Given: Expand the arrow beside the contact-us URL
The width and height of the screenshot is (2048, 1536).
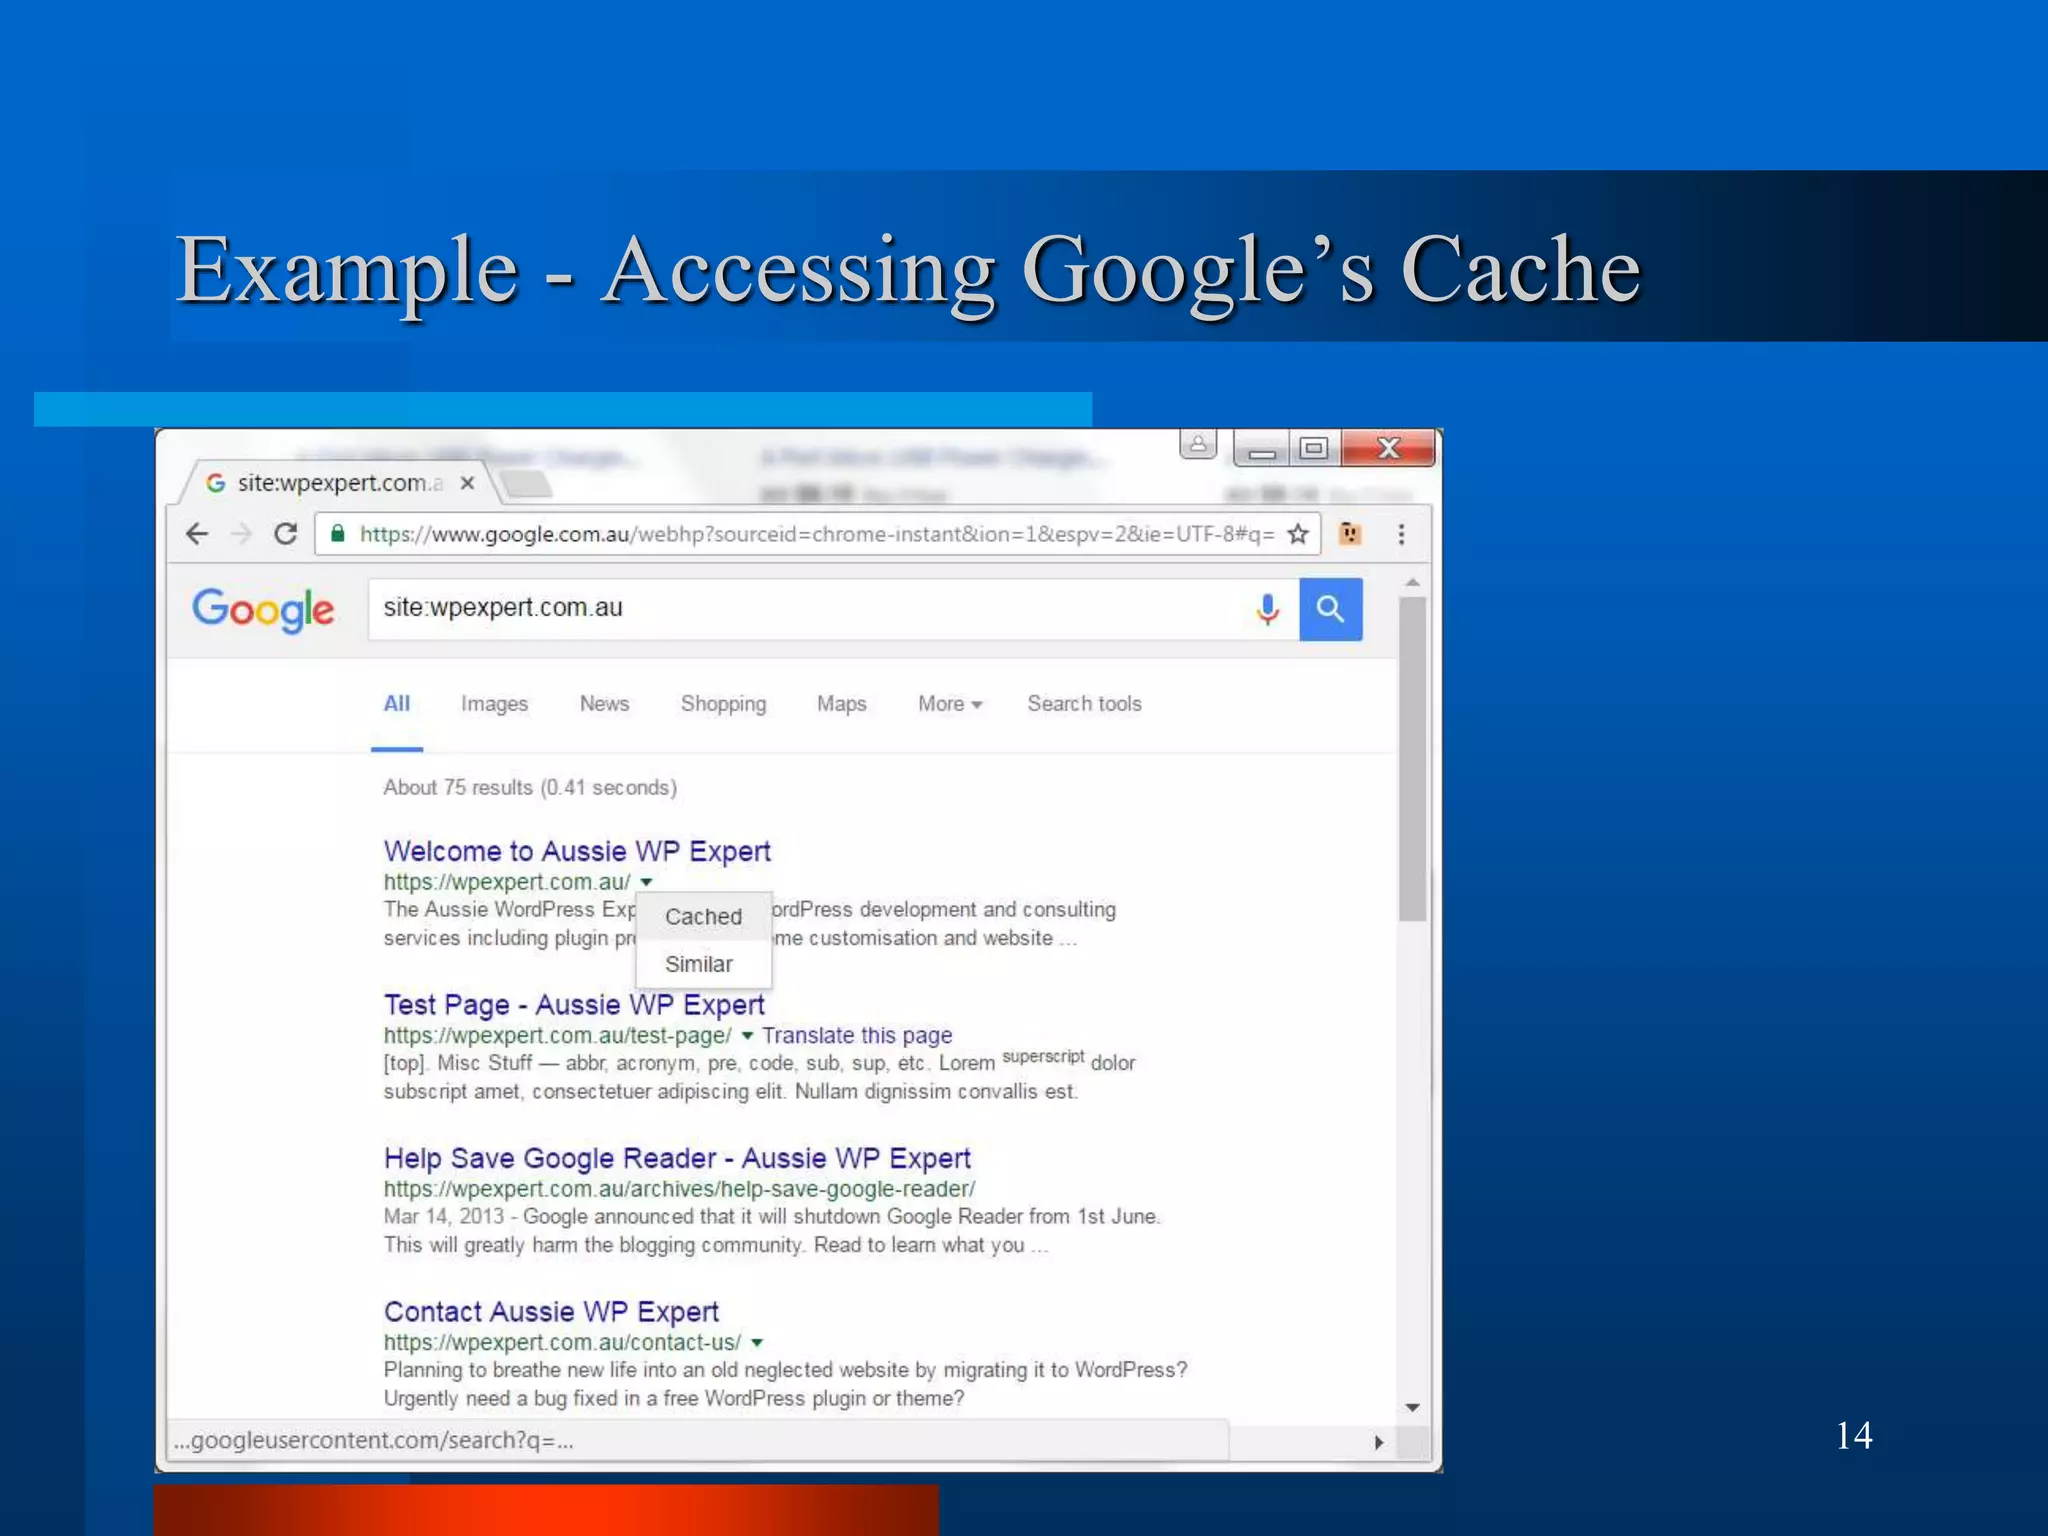Looking at the screenshot, I should pyautogui.click(x=757, y=1343).
